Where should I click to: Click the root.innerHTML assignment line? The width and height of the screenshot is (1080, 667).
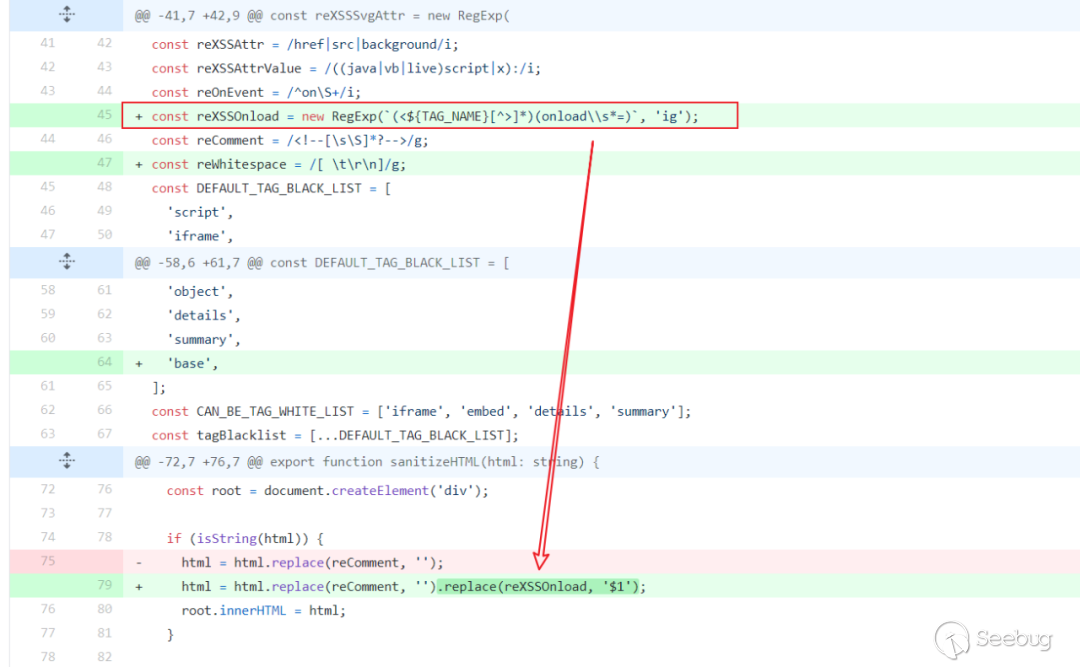(262, 610)
